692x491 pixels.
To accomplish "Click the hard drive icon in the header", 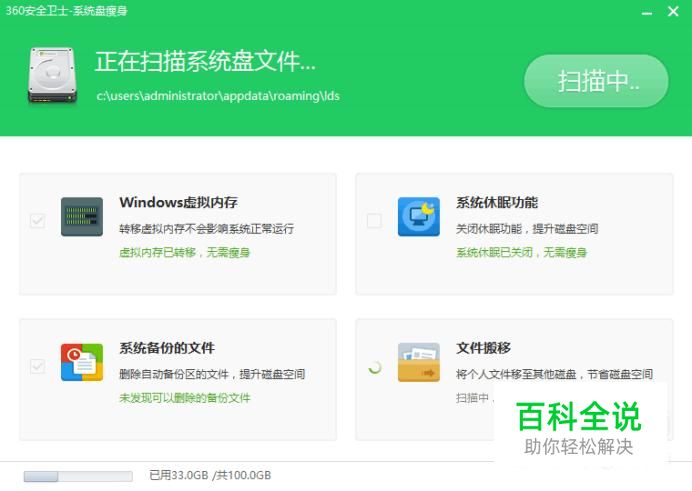I will 52,76.
